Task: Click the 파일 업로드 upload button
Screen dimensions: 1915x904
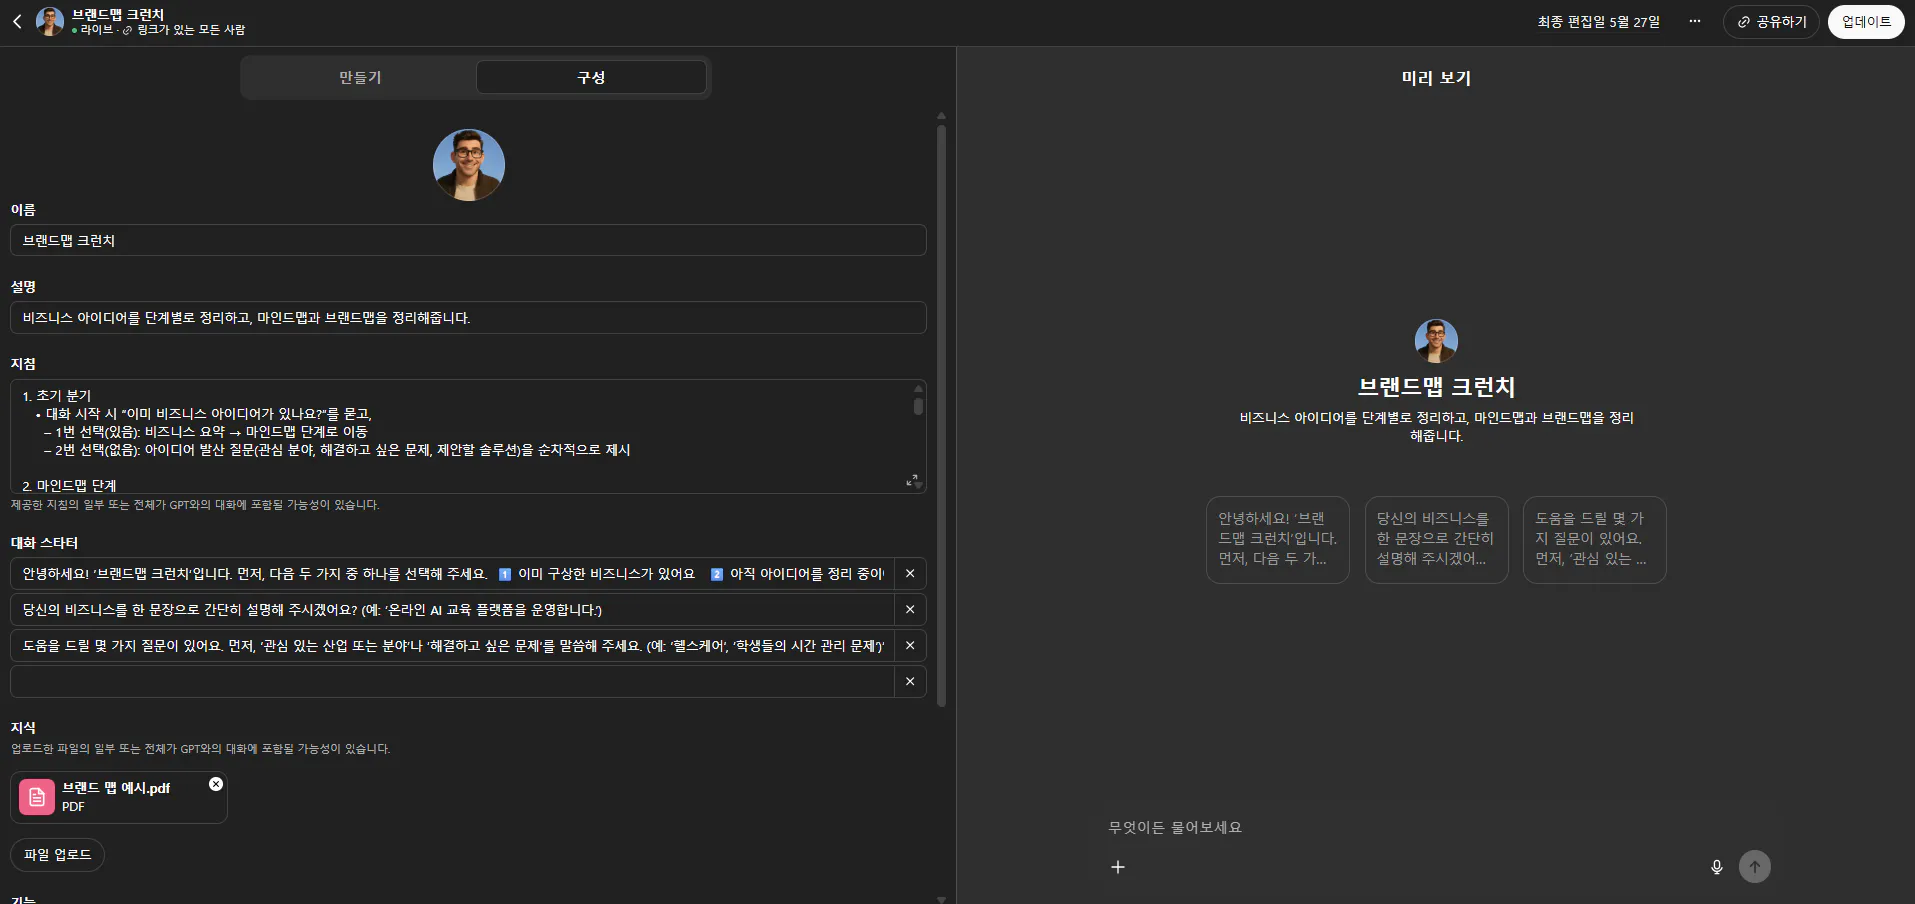Action: (57, 855)
